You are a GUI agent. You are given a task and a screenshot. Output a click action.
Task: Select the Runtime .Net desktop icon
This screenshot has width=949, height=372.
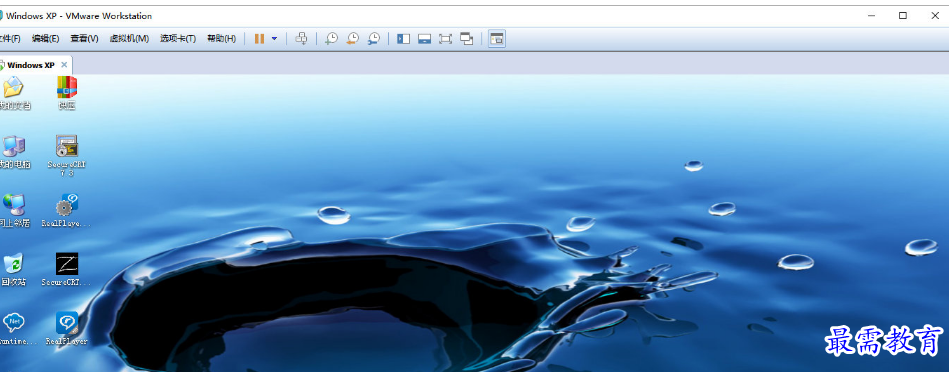(15, 328)
